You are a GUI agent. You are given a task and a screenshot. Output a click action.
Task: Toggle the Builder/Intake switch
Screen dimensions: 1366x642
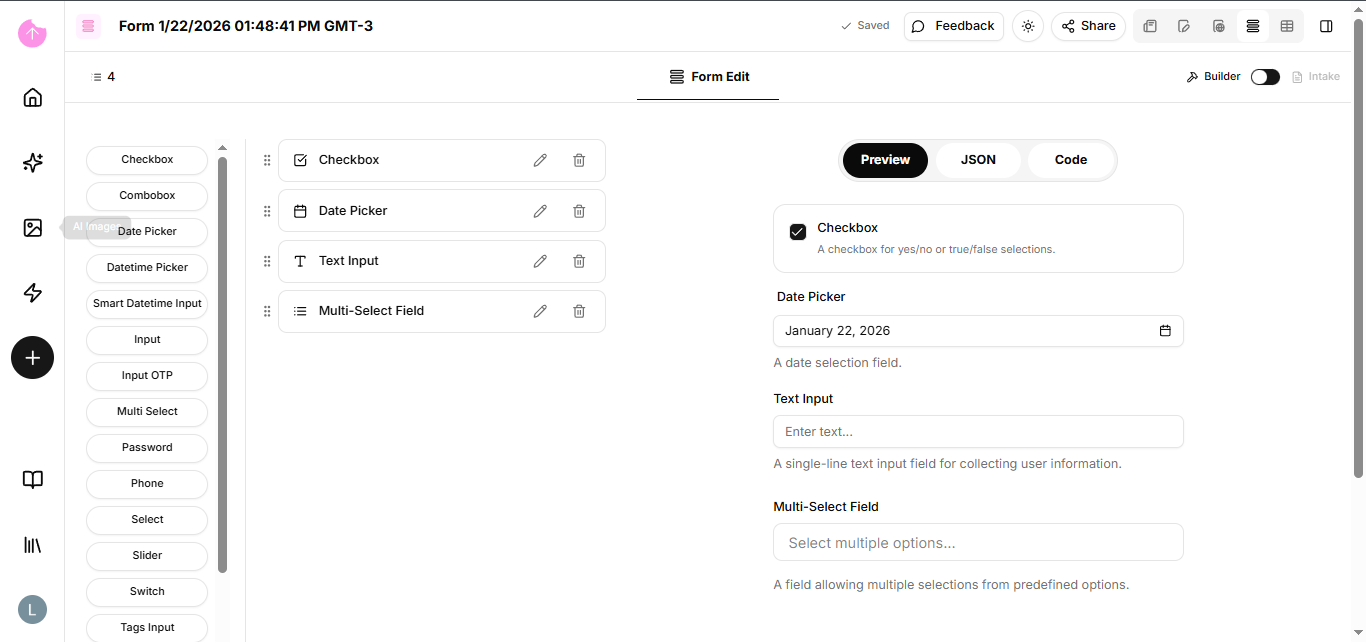[1265, 77]
